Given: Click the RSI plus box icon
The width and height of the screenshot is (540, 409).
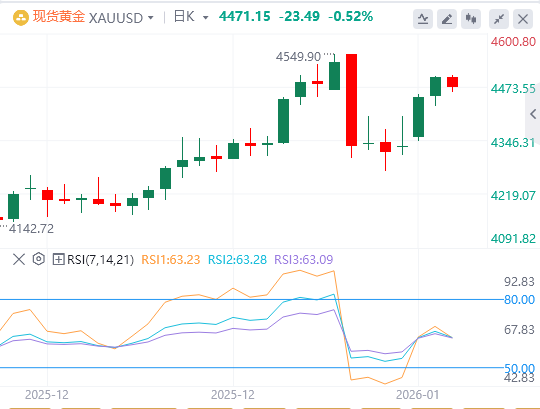Looking at the screenshot, I should click(x=59, y=259).
